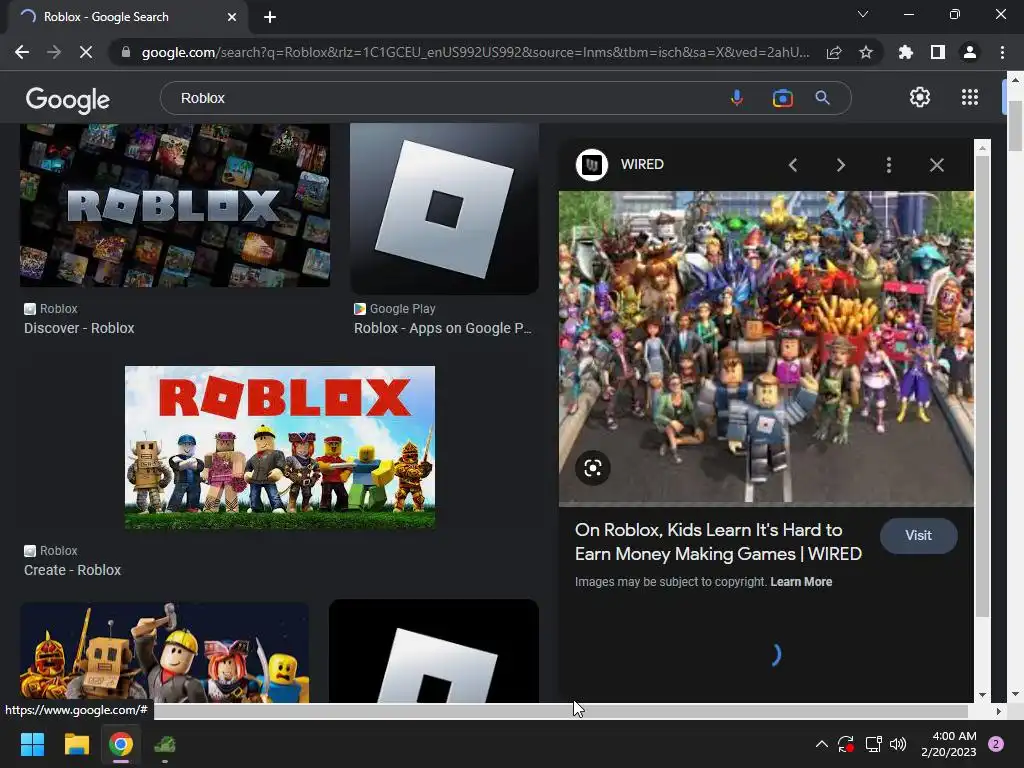Expand the system tray hidden icons chevron

[822, 744]
